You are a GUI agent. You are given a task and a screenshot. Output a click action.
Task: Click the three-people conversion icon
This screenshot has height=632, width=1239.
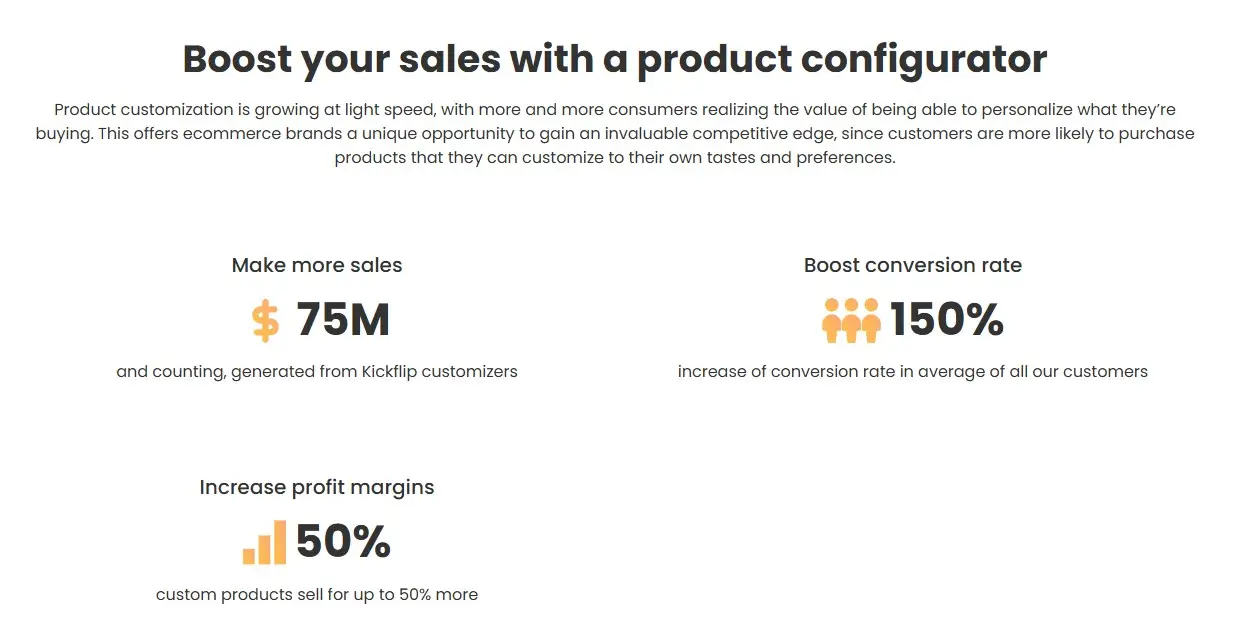(x=851, y=321)
